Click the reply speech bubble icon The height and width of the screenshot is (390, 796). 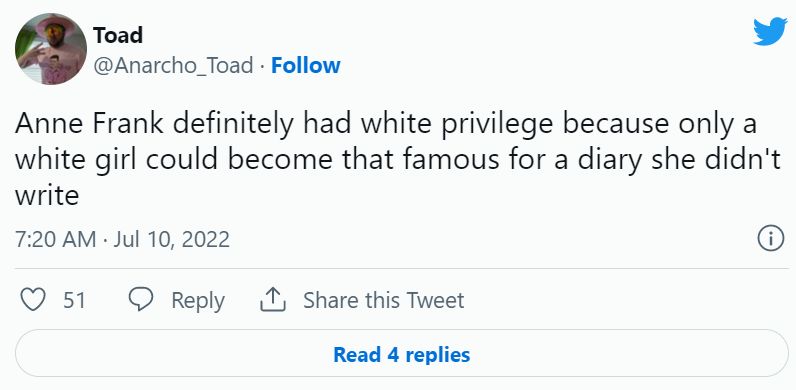(141, 300)
